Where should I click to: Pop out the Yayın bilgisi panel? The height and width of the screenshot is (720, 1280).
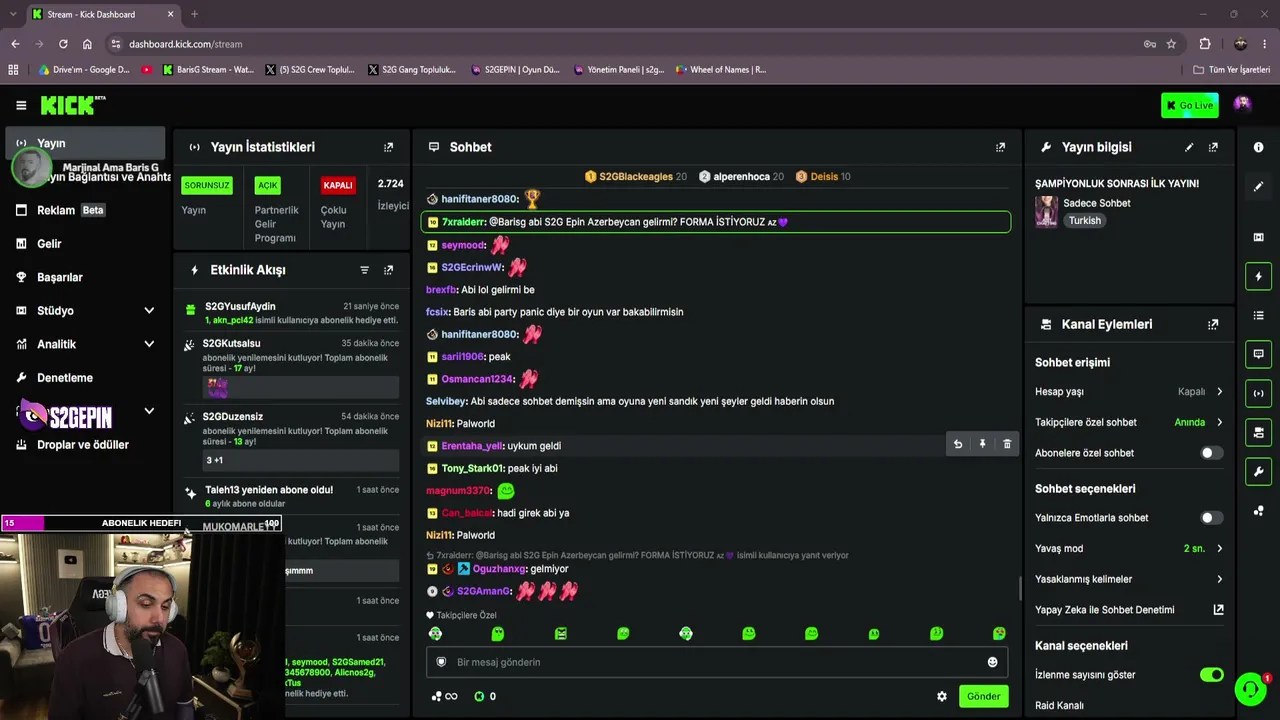pos(1213,147)
